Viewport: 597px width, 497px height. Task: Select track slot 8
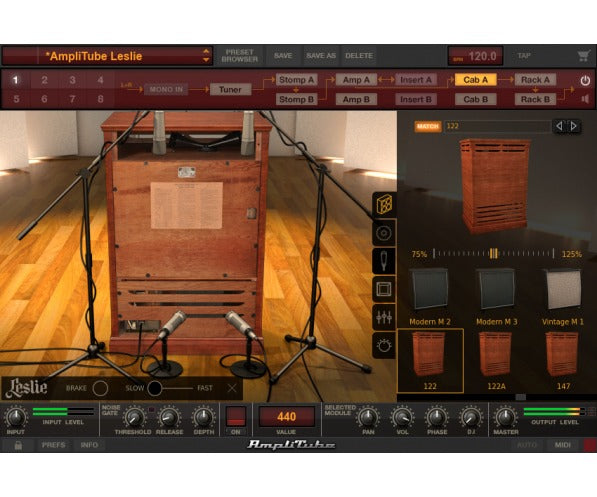tap(100, 99)
